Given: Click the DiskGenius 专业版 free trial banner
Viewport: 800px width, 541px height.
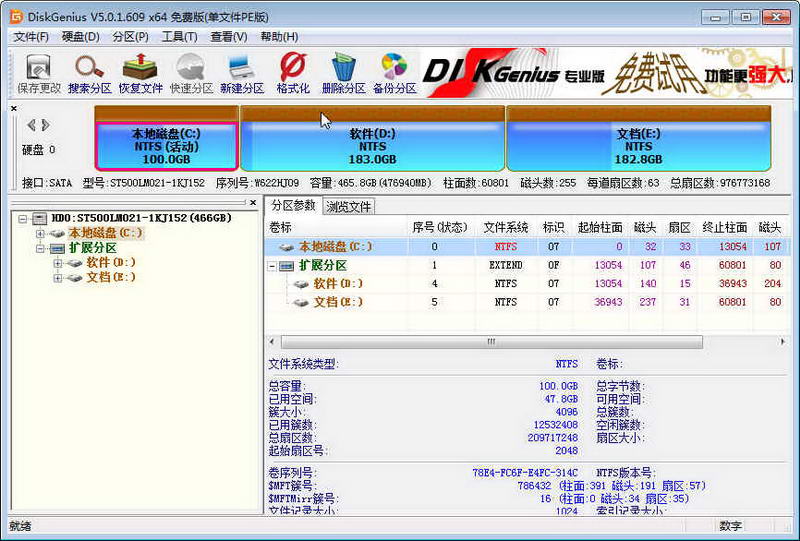Looking at the screenshot, I should tap(607, 73).
